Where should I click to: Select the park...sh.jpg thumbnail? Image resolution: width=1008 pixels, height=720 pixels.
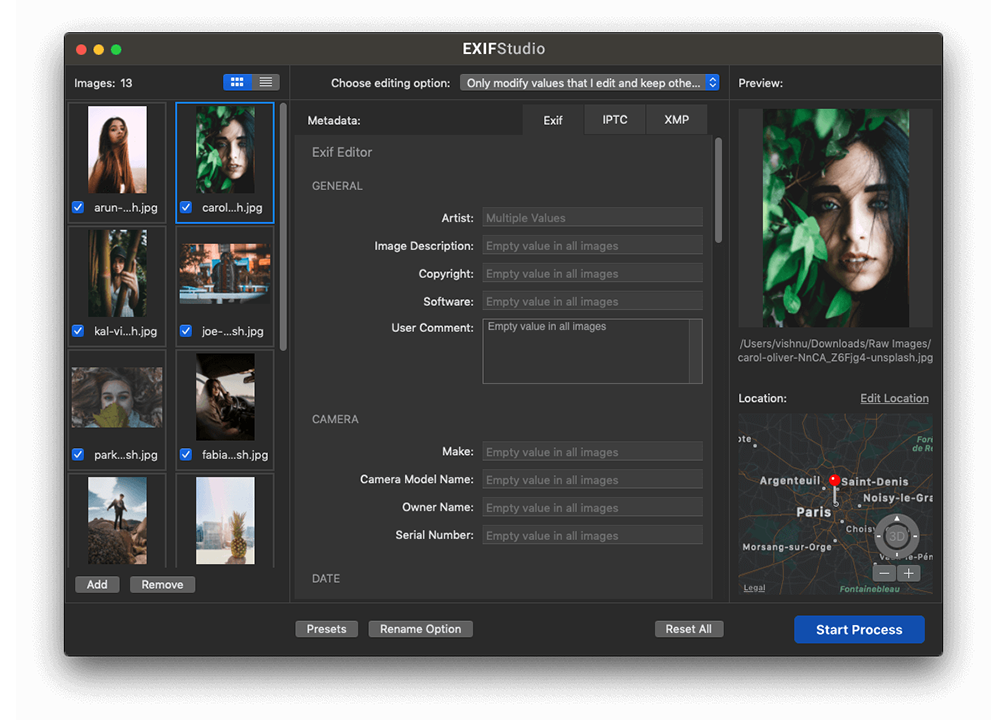(x=117, y=397)
